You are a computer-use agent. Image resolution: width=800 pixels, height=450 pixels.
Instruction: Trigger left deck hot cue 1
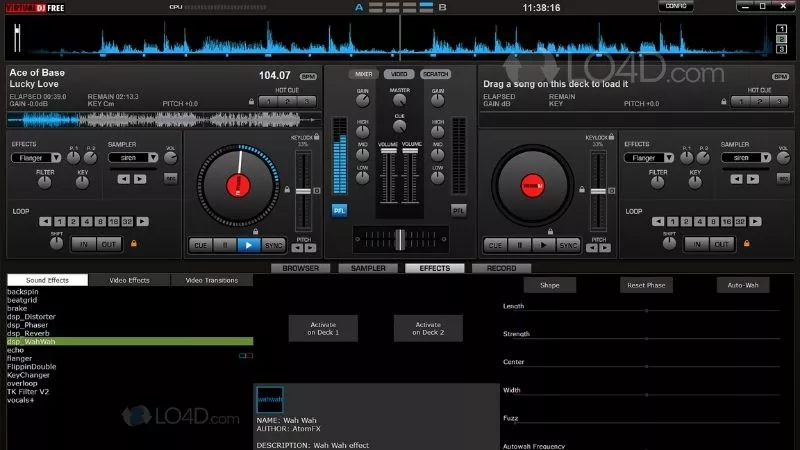pos(268,102)
